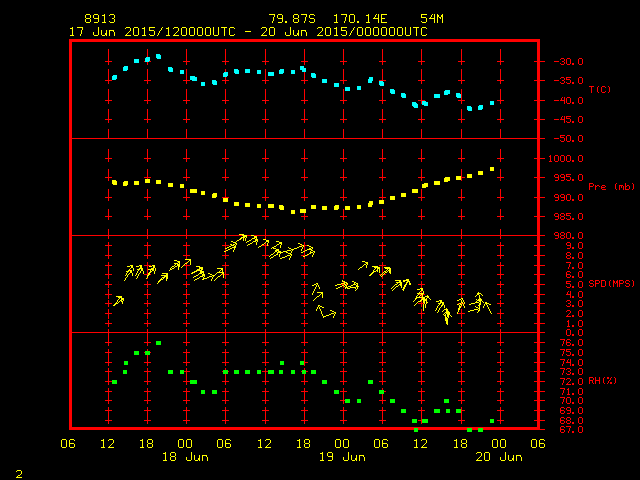Click the 980.0 pressure axis label
640x480 pixels.
coord(568,236)
